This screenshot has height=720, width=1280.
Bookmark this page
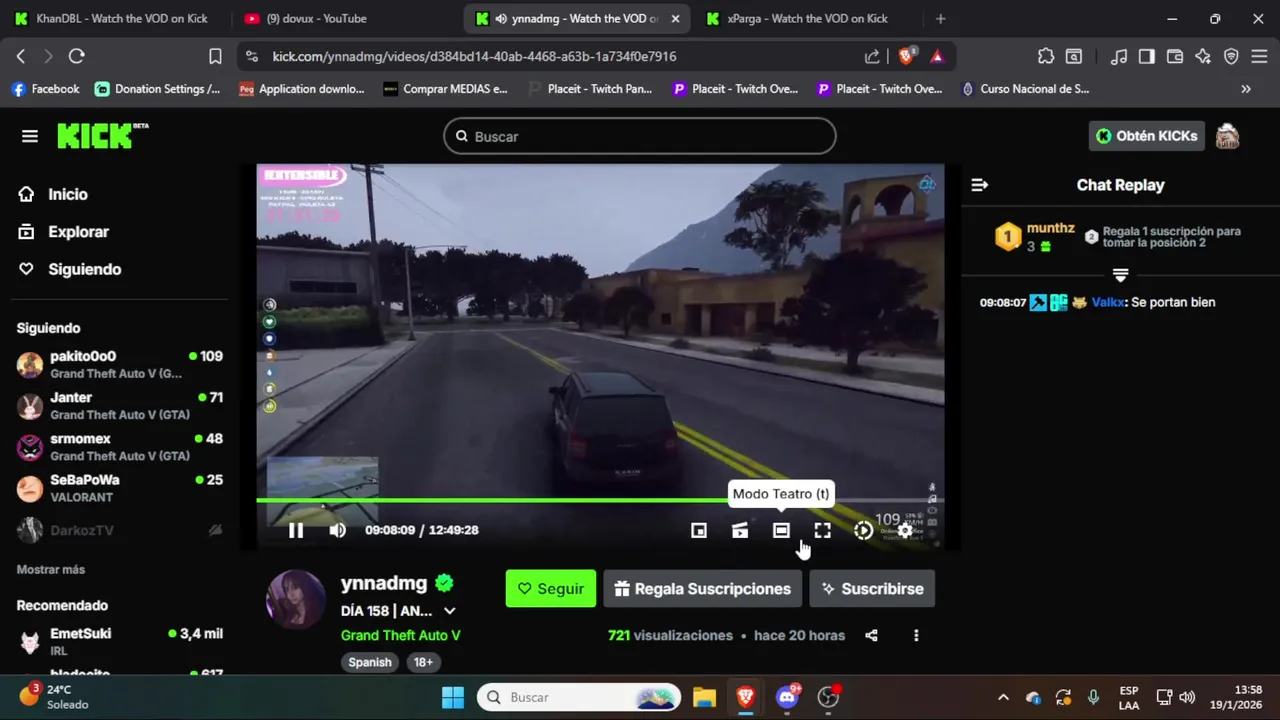click(215, 57)
